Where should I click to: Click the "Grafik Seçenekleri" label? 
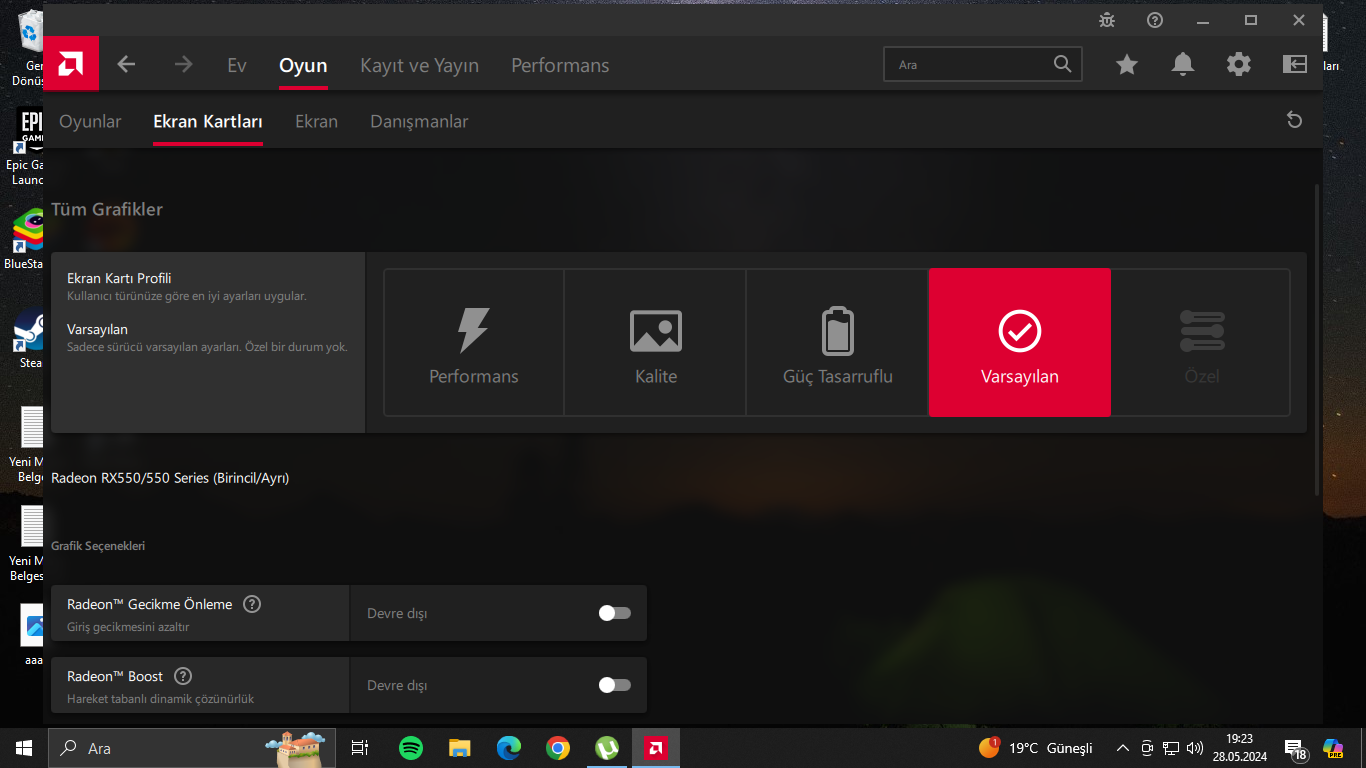[98, 546]
